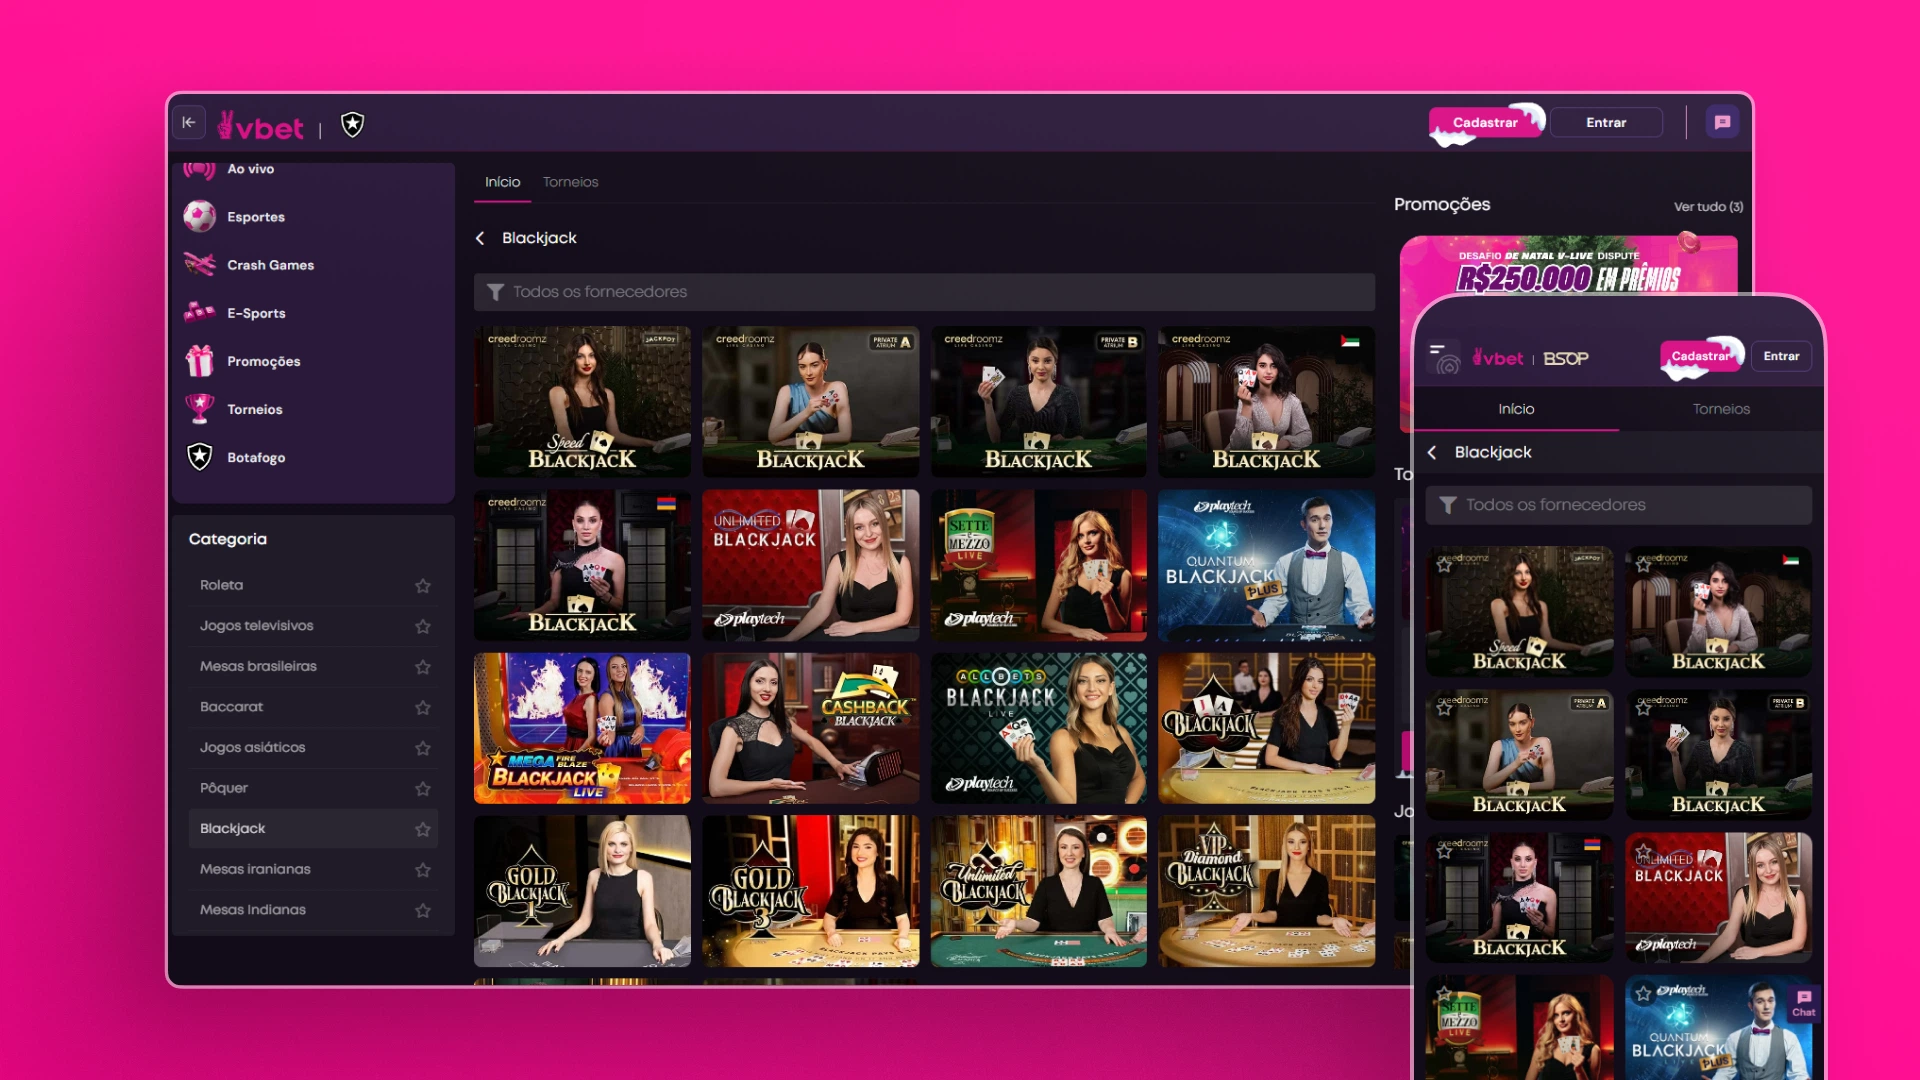Toggle the Mesas Indianas favorite star
Image resolution: width=1920 pixels, height=1080 pixels.
click(423, 911)
